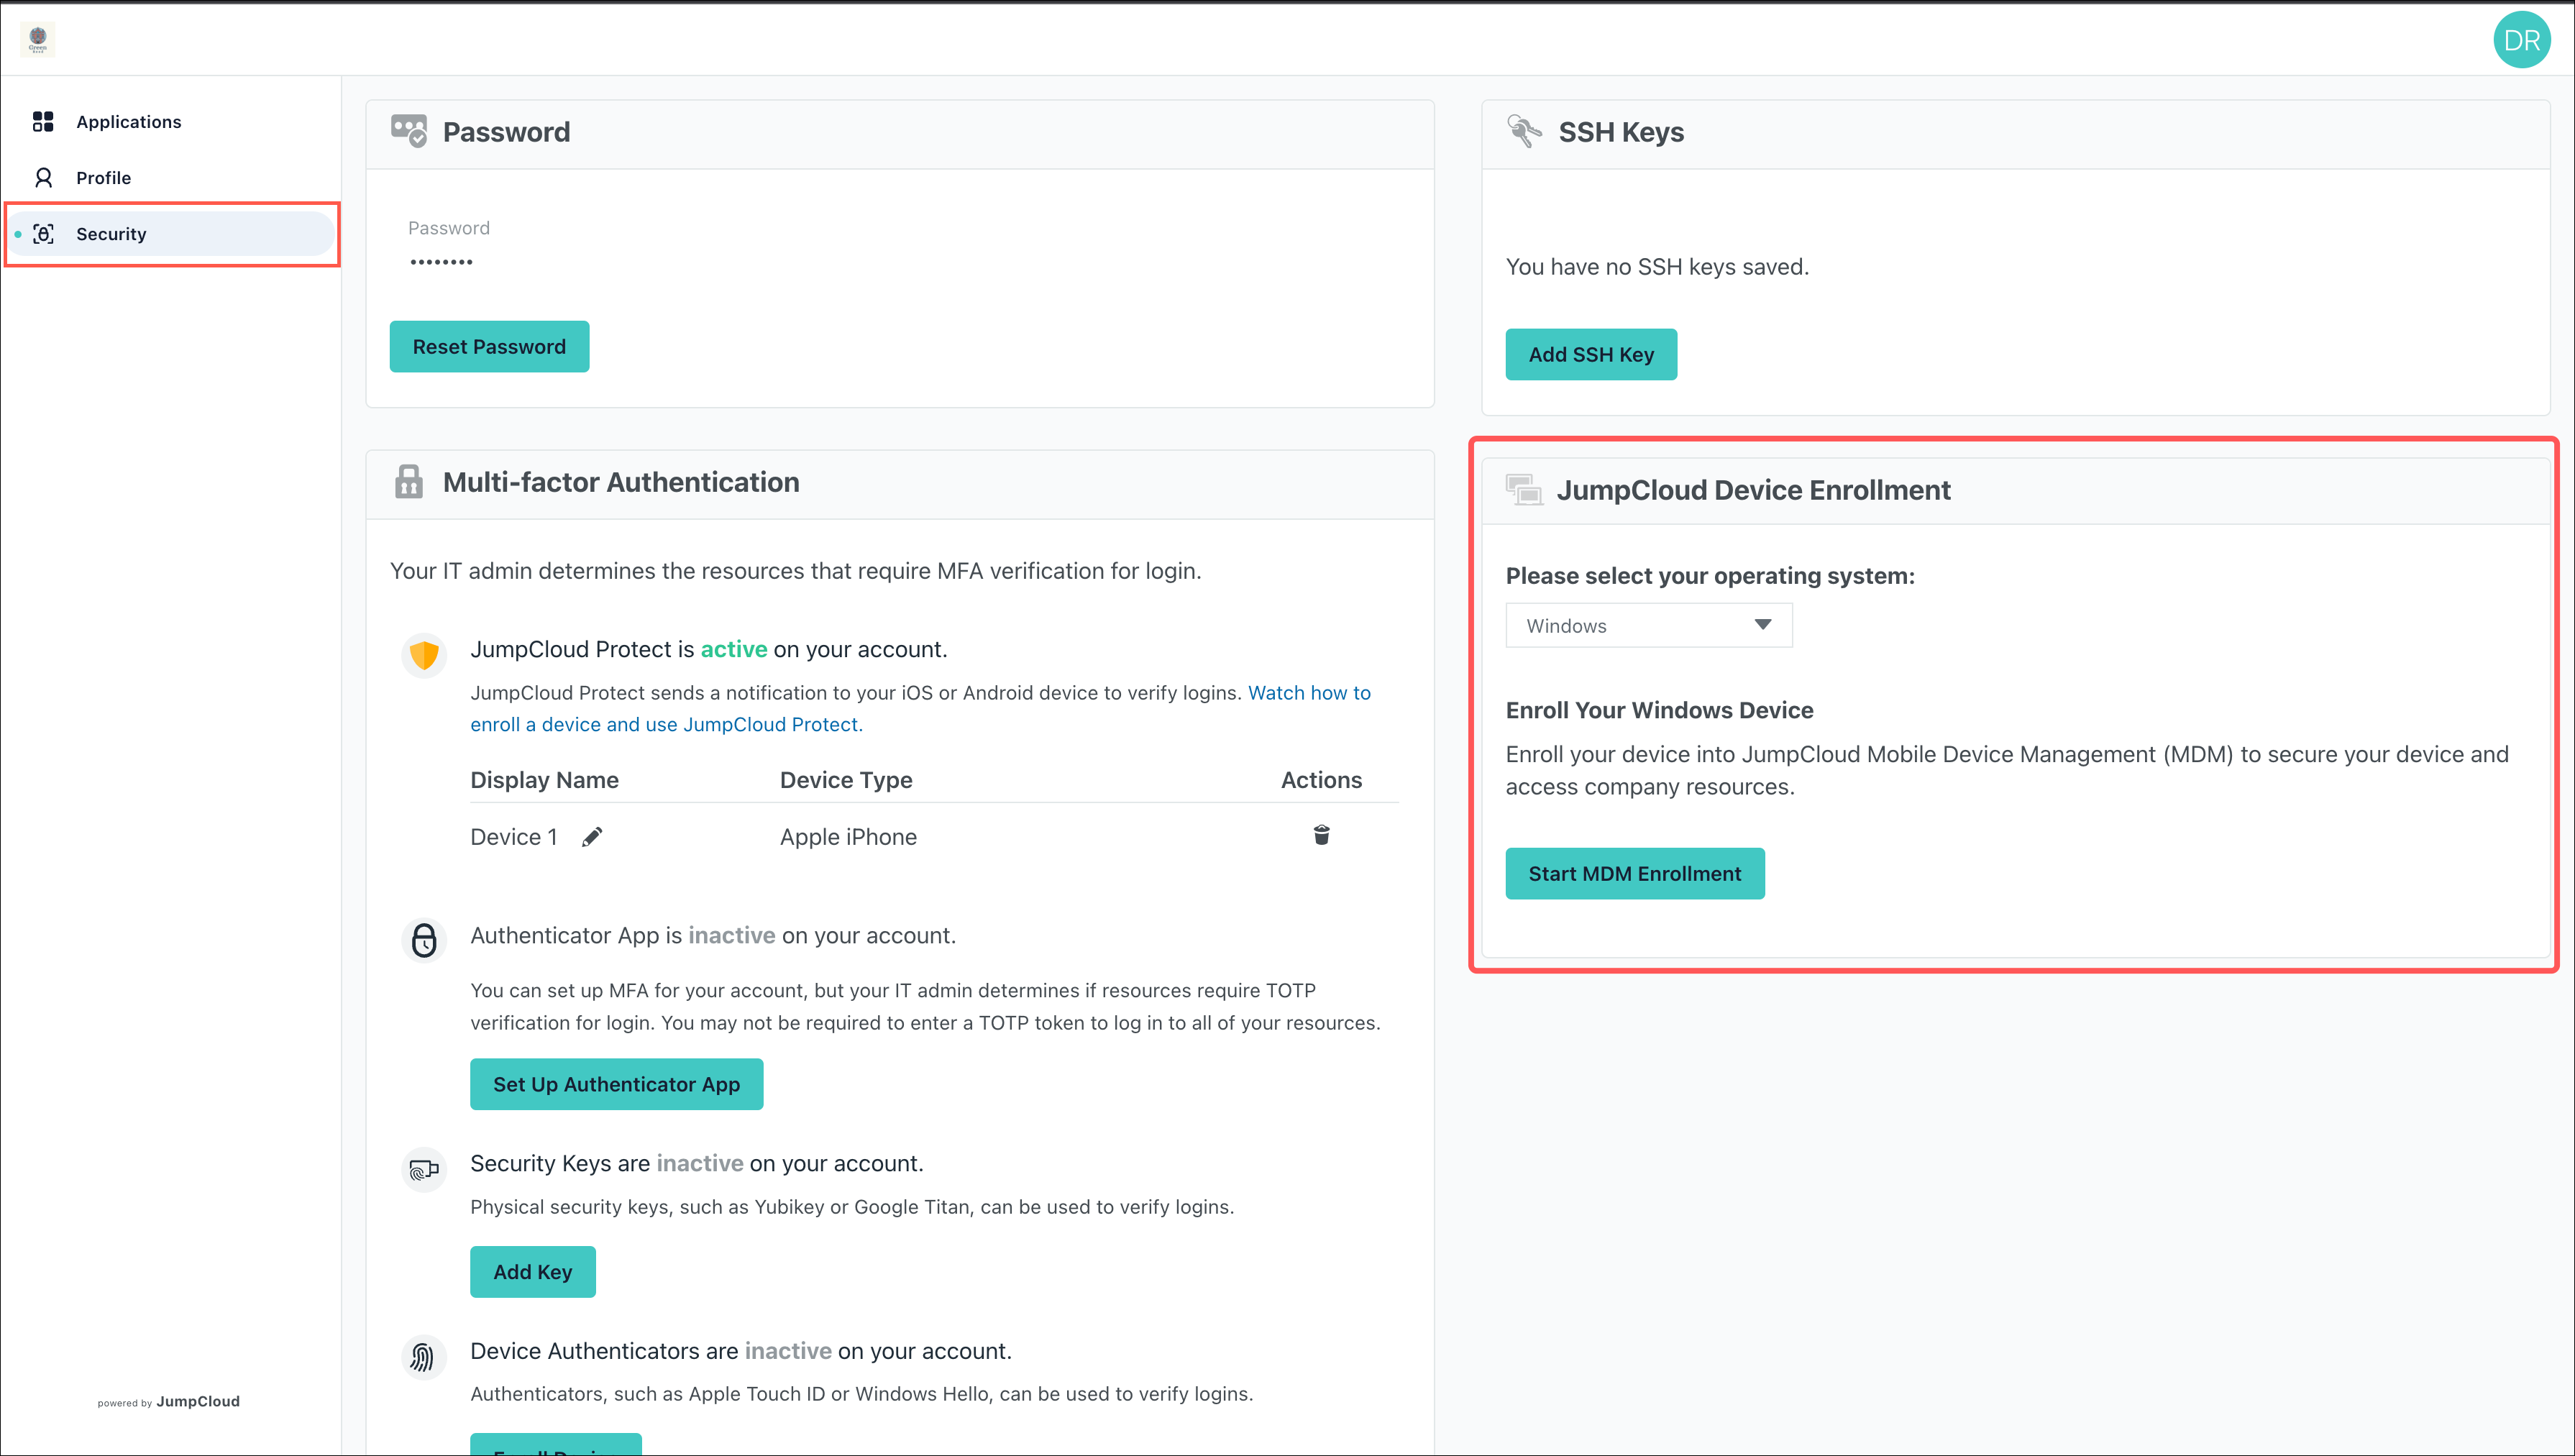Open the operating system dropdown
This screenshot has width=2575, height=1456.
(1647, 626)
